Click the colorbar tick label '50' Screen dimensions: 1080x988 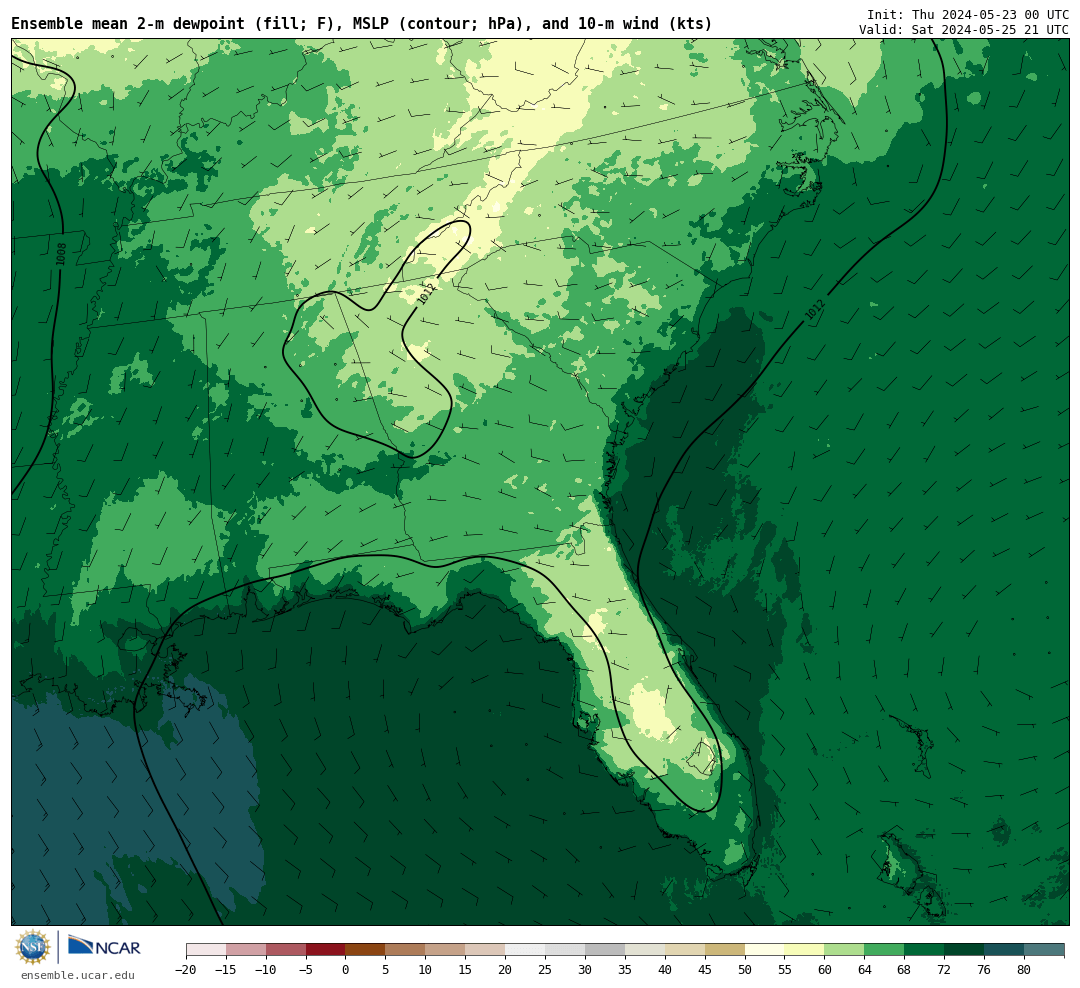[745, 970]
